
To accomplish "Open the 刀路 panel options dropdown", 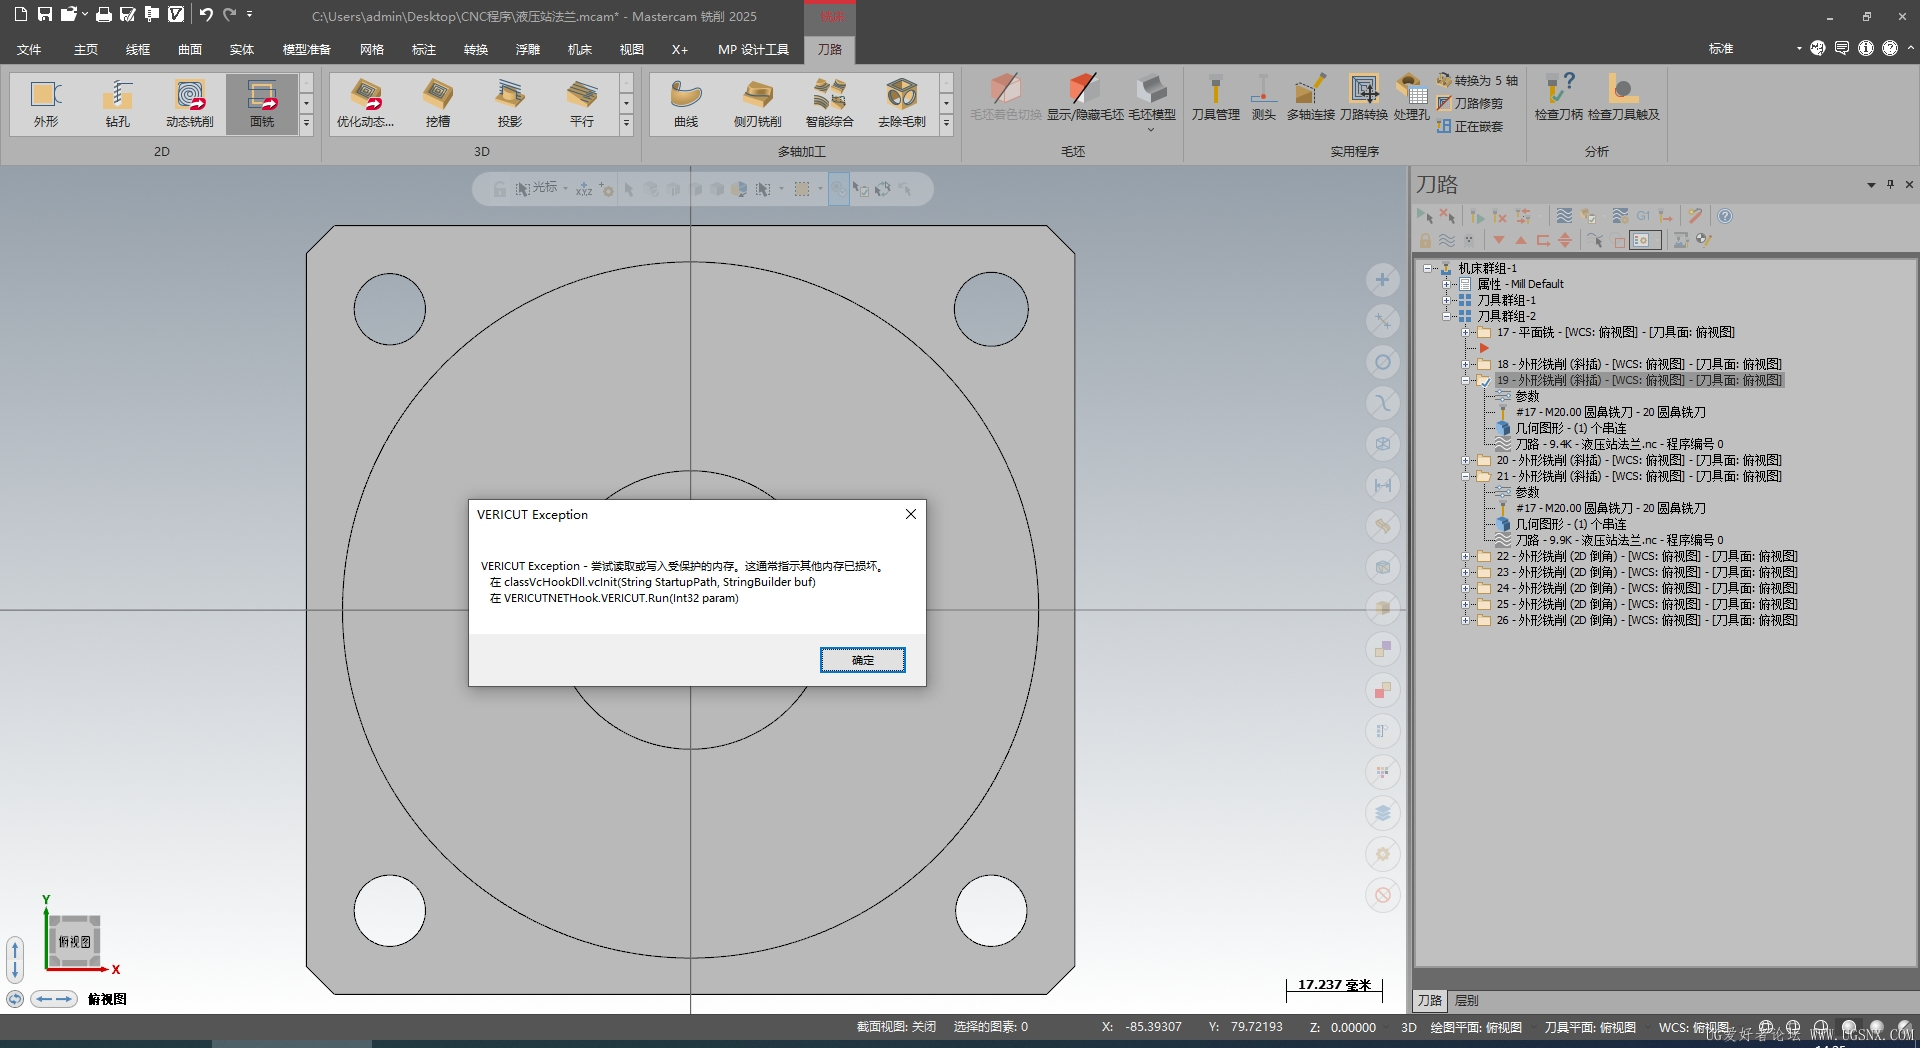I will (1871, 185).
